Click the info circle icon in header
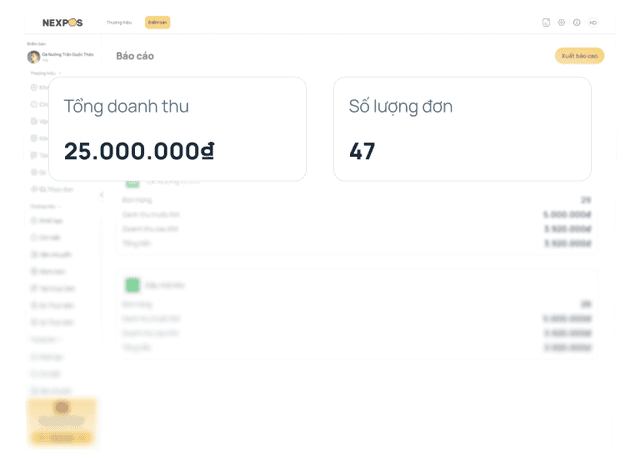 coord(577,22)
